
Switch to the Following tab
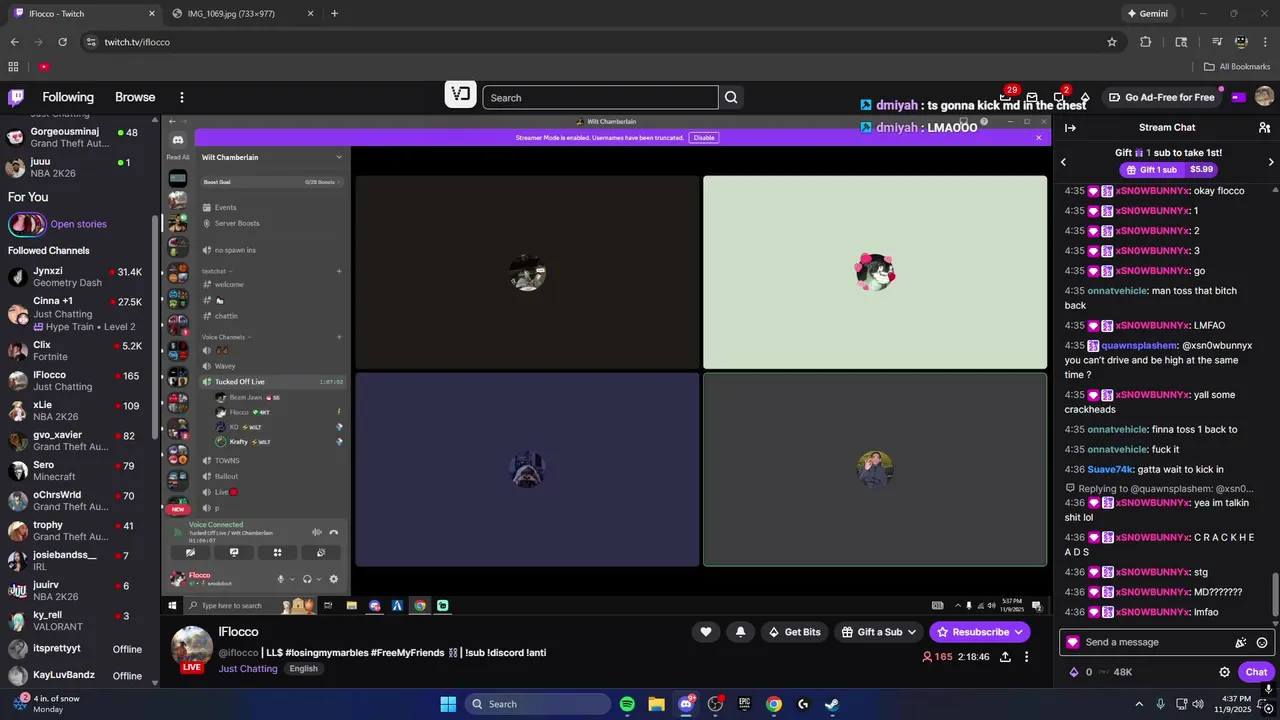[x=68, y=97]
